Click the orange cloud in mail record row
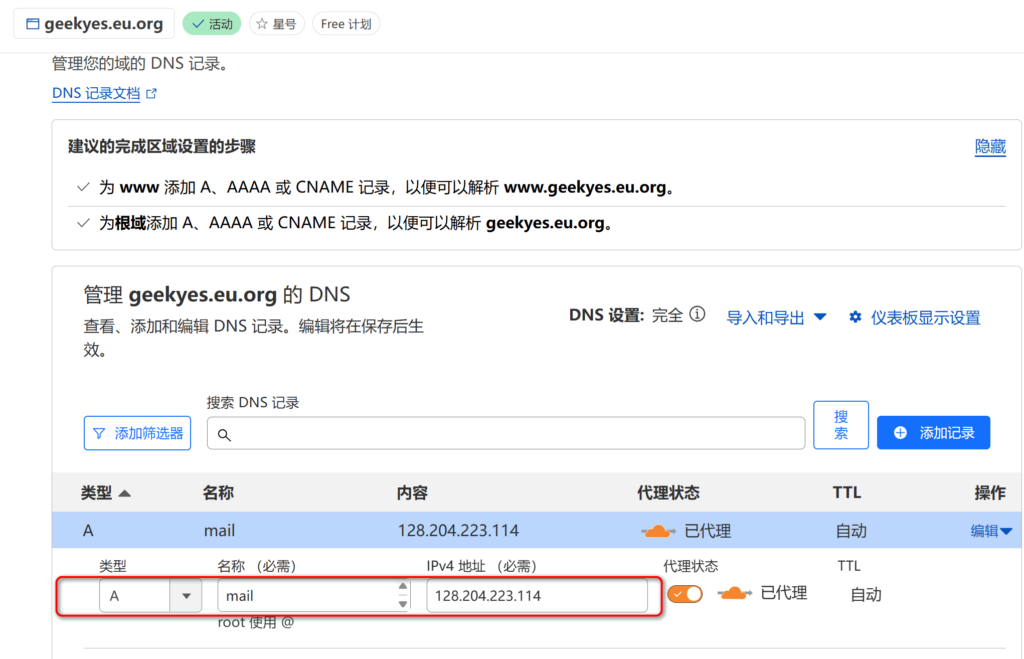1024x659 pixels. (x=658, y=531)
